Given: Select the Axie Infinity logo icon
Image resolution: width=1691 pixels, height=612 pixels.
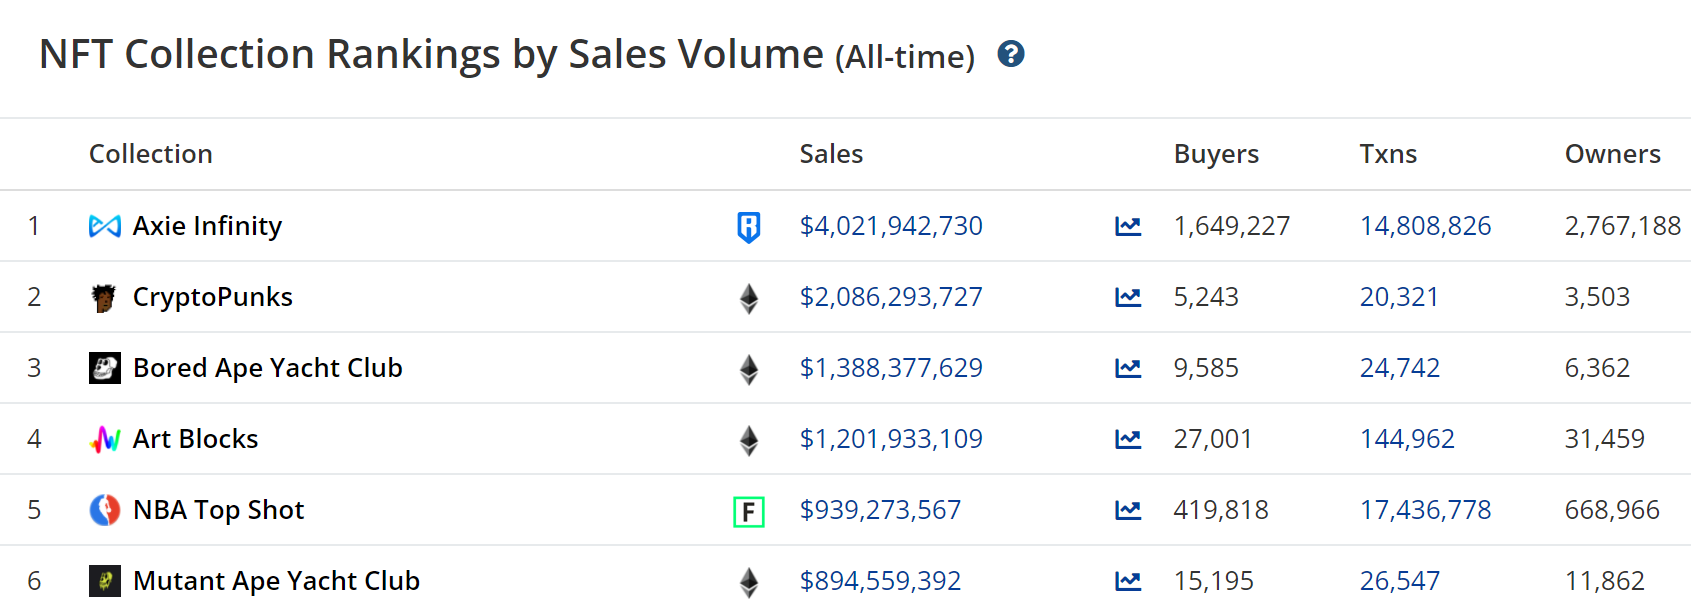Looking at the screenshot, I should (x=104, y=226).
